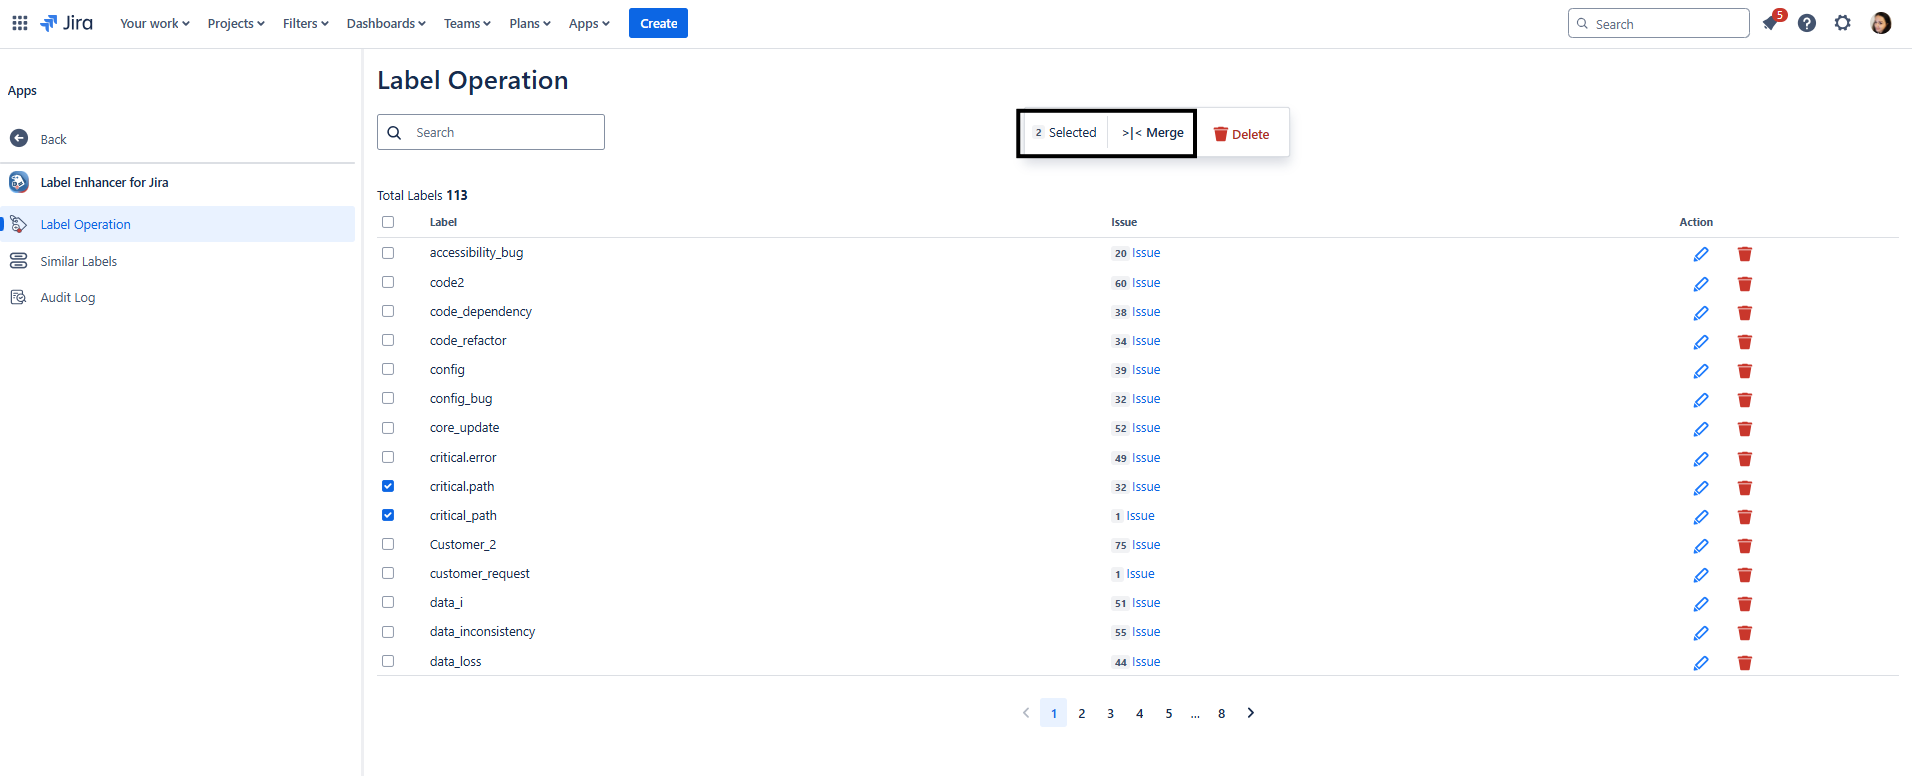Image resolution: width=1912 pixels, height=776 pixels.
Task: Expand the Apps dropdown in top nav
Action: click(x=589, y=23)
